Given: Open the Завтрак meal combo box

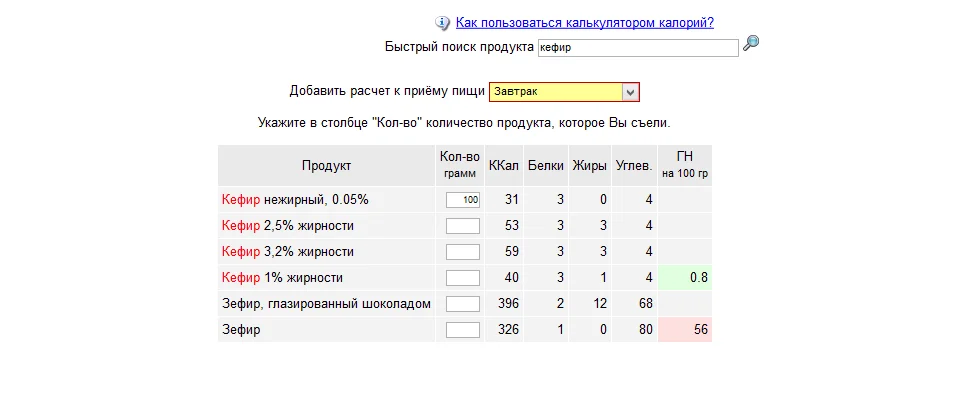Looking at the screenshot, I should [556, 92].
